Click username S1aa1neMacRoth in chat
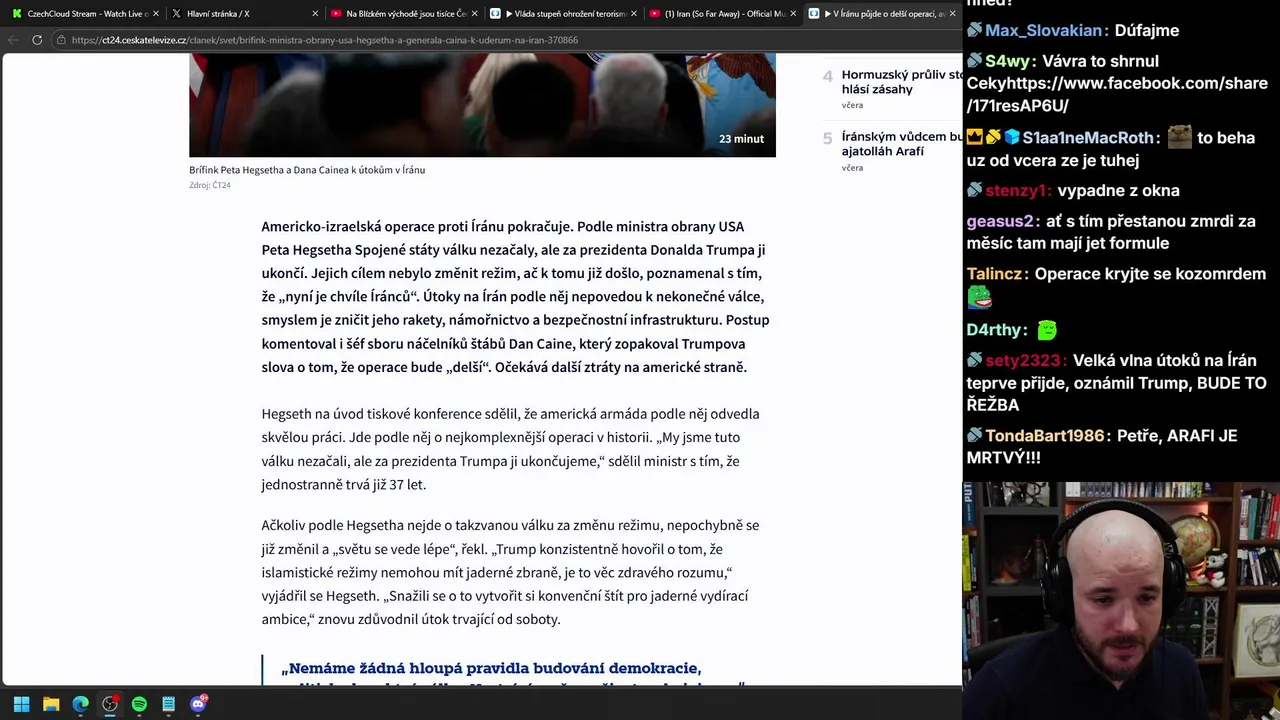 click(1088, 138)
